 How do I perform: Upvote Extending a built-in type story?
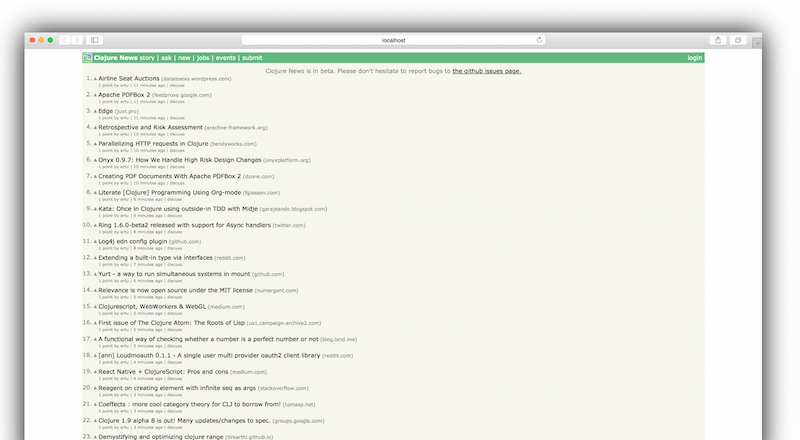click(95, 259)
